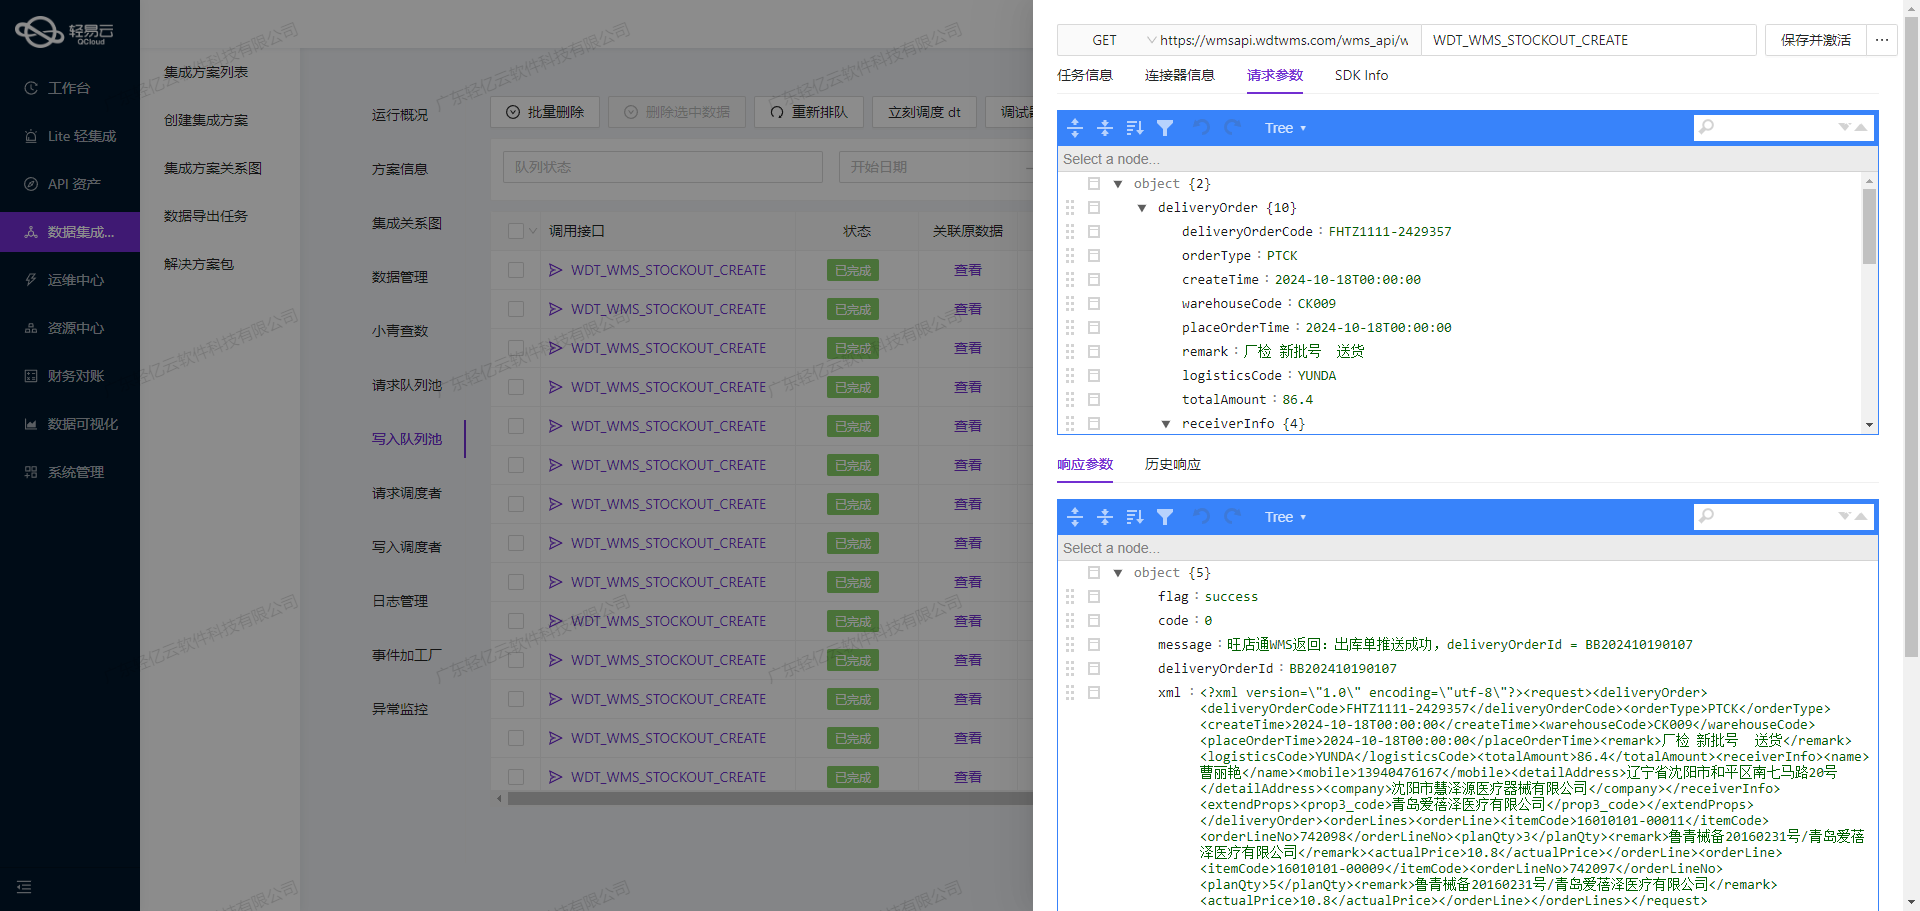
Task: Open the 资源中心 sidebar item
Action: point(70,328)
